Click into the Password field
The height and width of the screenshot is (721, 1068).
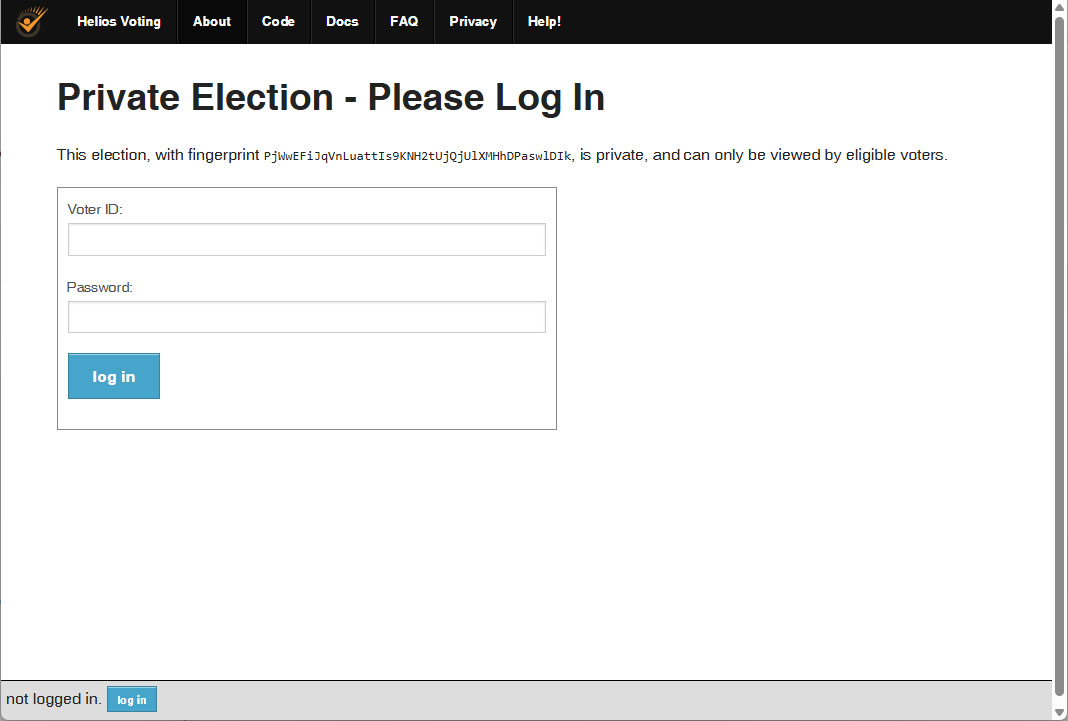(x=306, y=317)
